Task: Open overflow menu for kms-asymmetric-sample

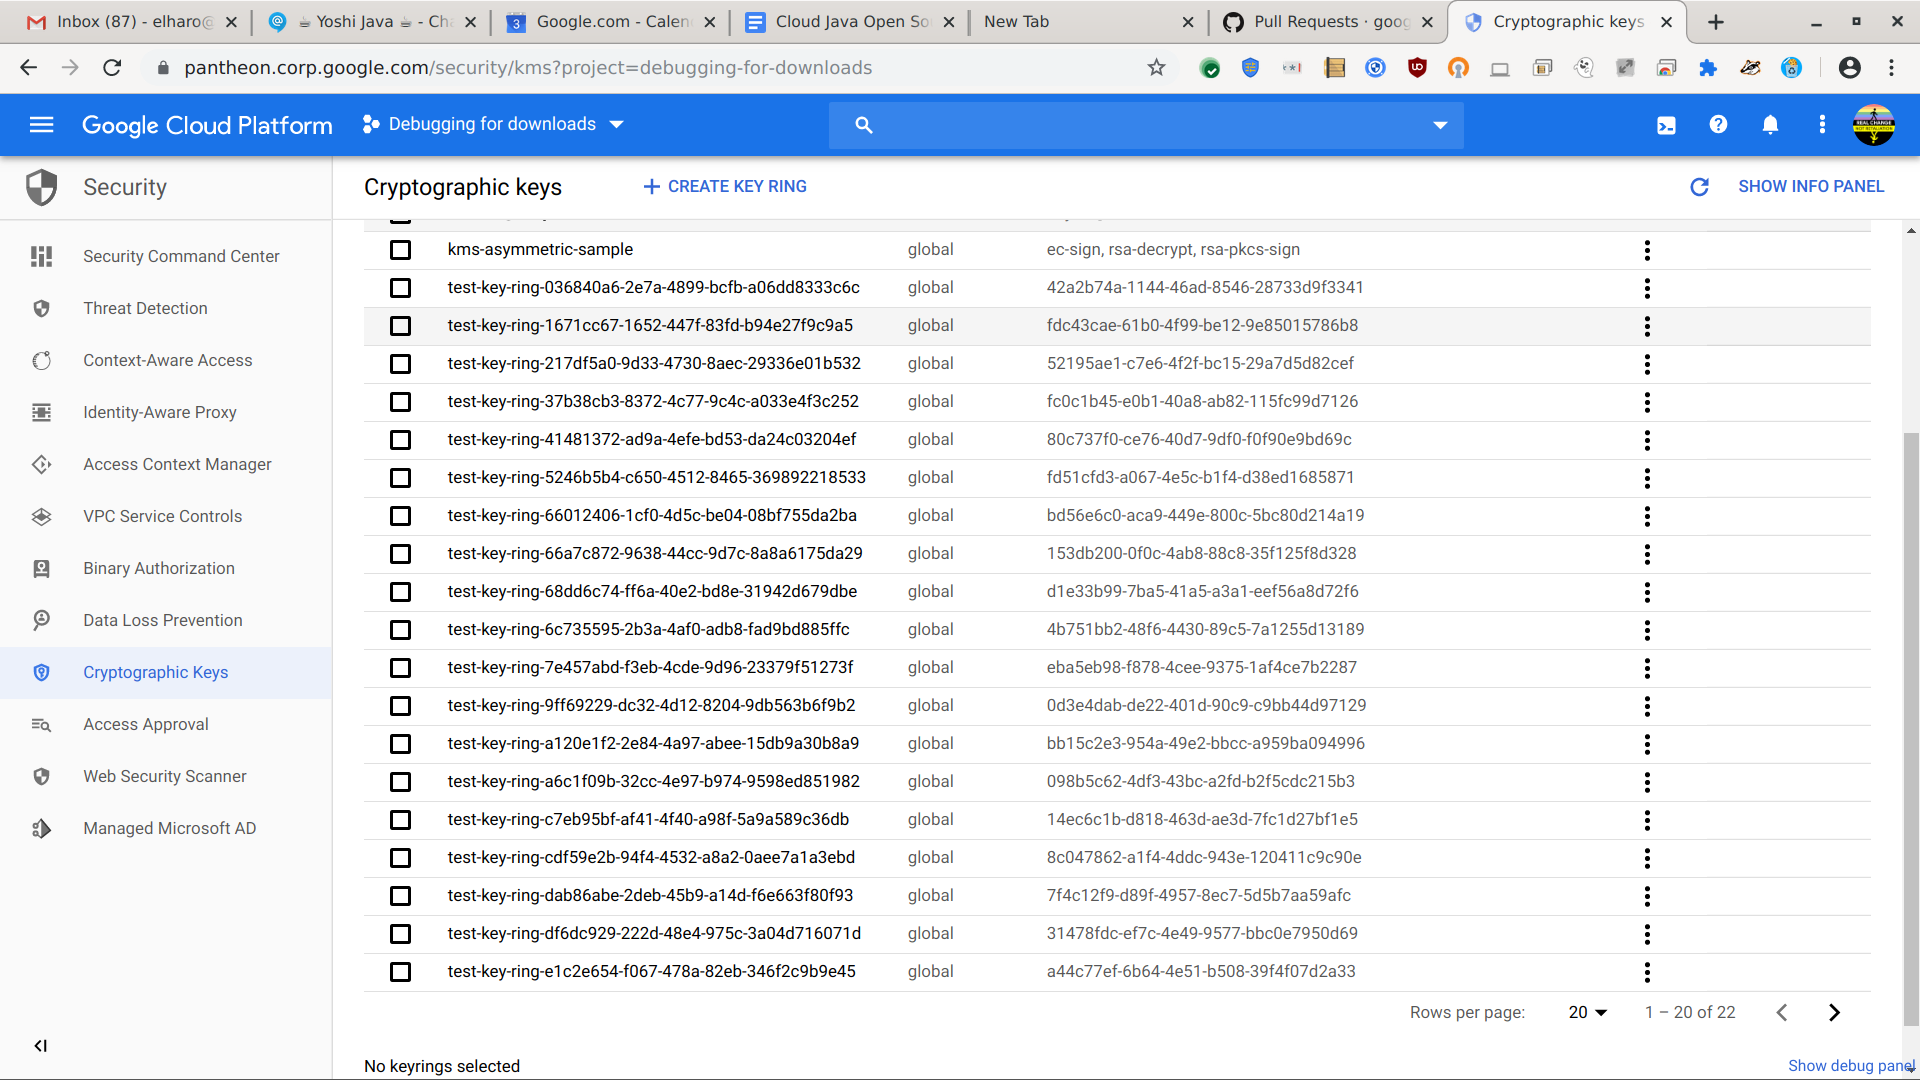Action: (1646, 250)
